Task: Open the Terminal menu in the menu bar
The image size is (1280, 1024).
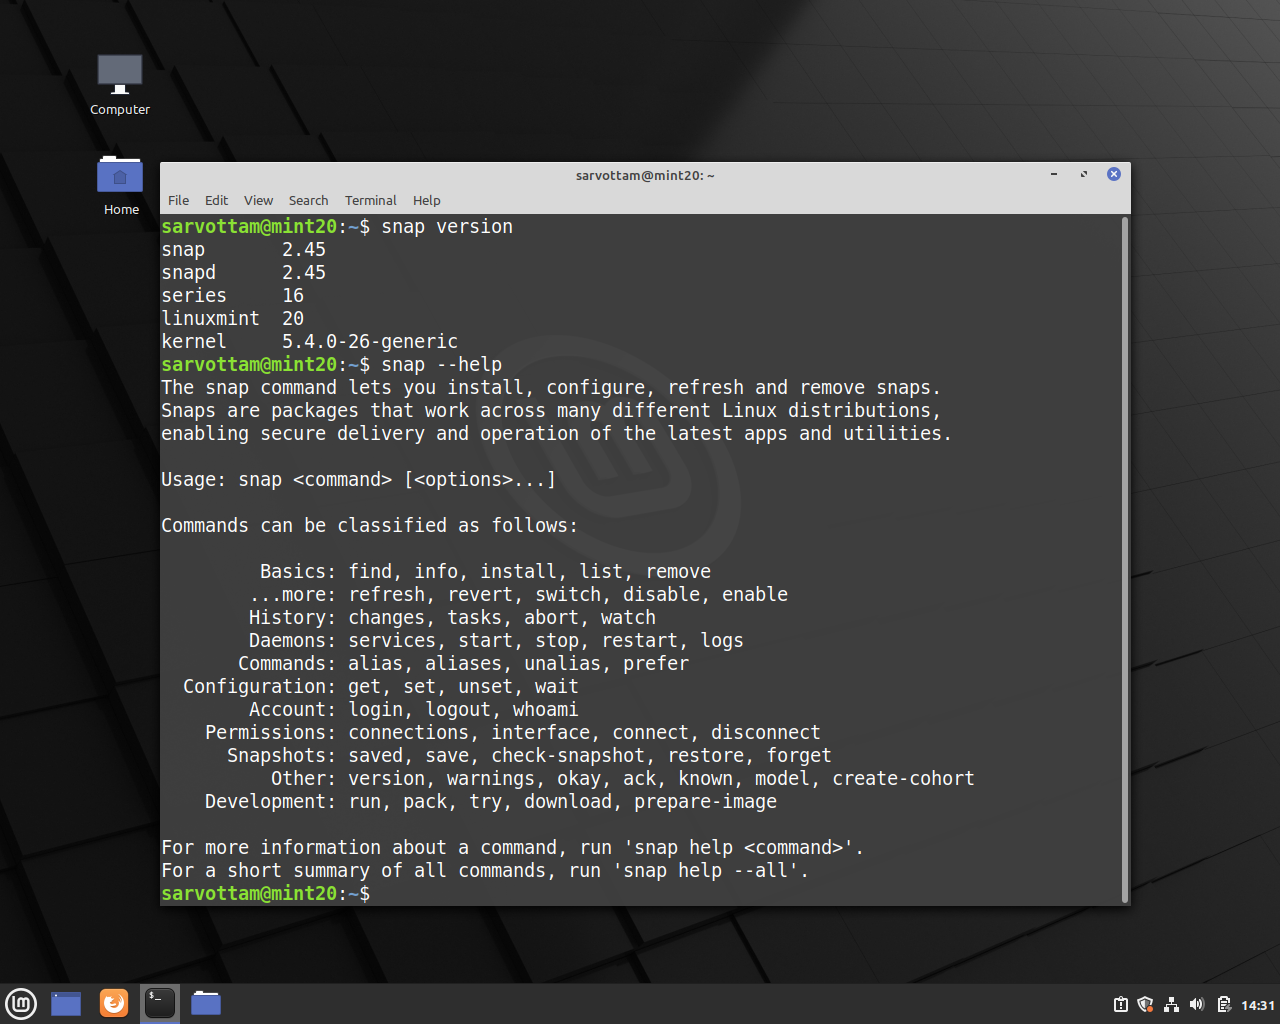Action: point(370,200)
